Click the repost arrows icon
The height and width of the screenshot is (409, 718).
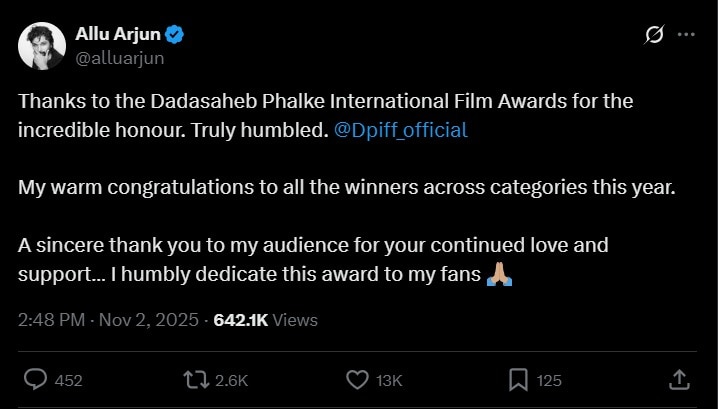pos(195,379)
